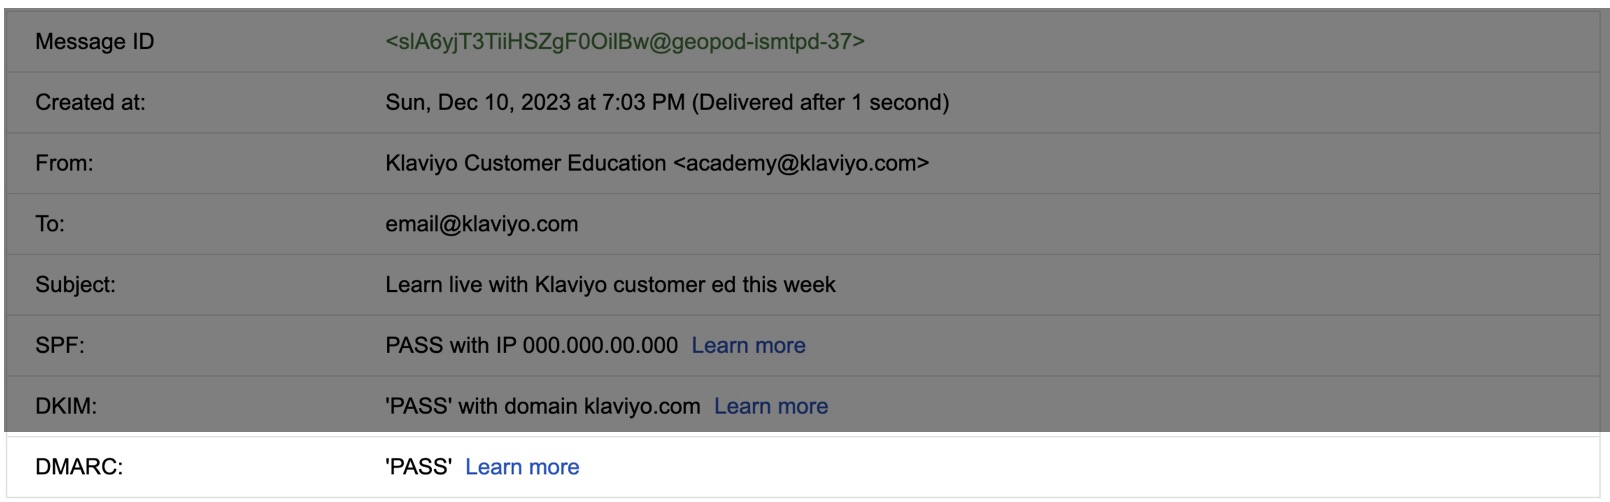Viewport: 1610px width, 502px height.
Task: Open the DKIM Learn more link
Action: click(x=771, y=406)
